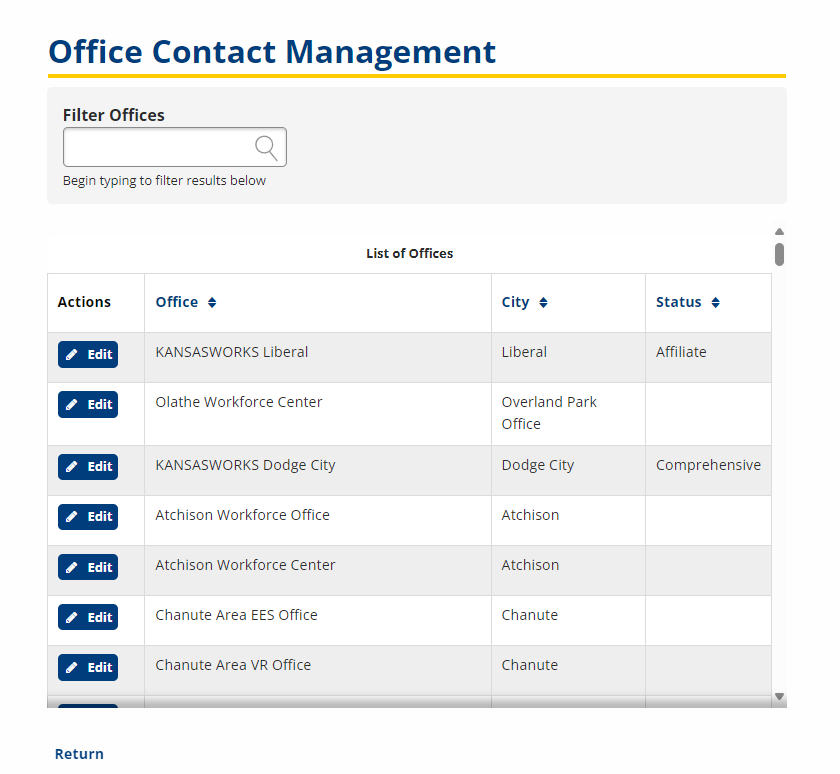Click the scrollbar up arrow
The width and height of the screenshot is (840, 774).
tap(779, 232)
